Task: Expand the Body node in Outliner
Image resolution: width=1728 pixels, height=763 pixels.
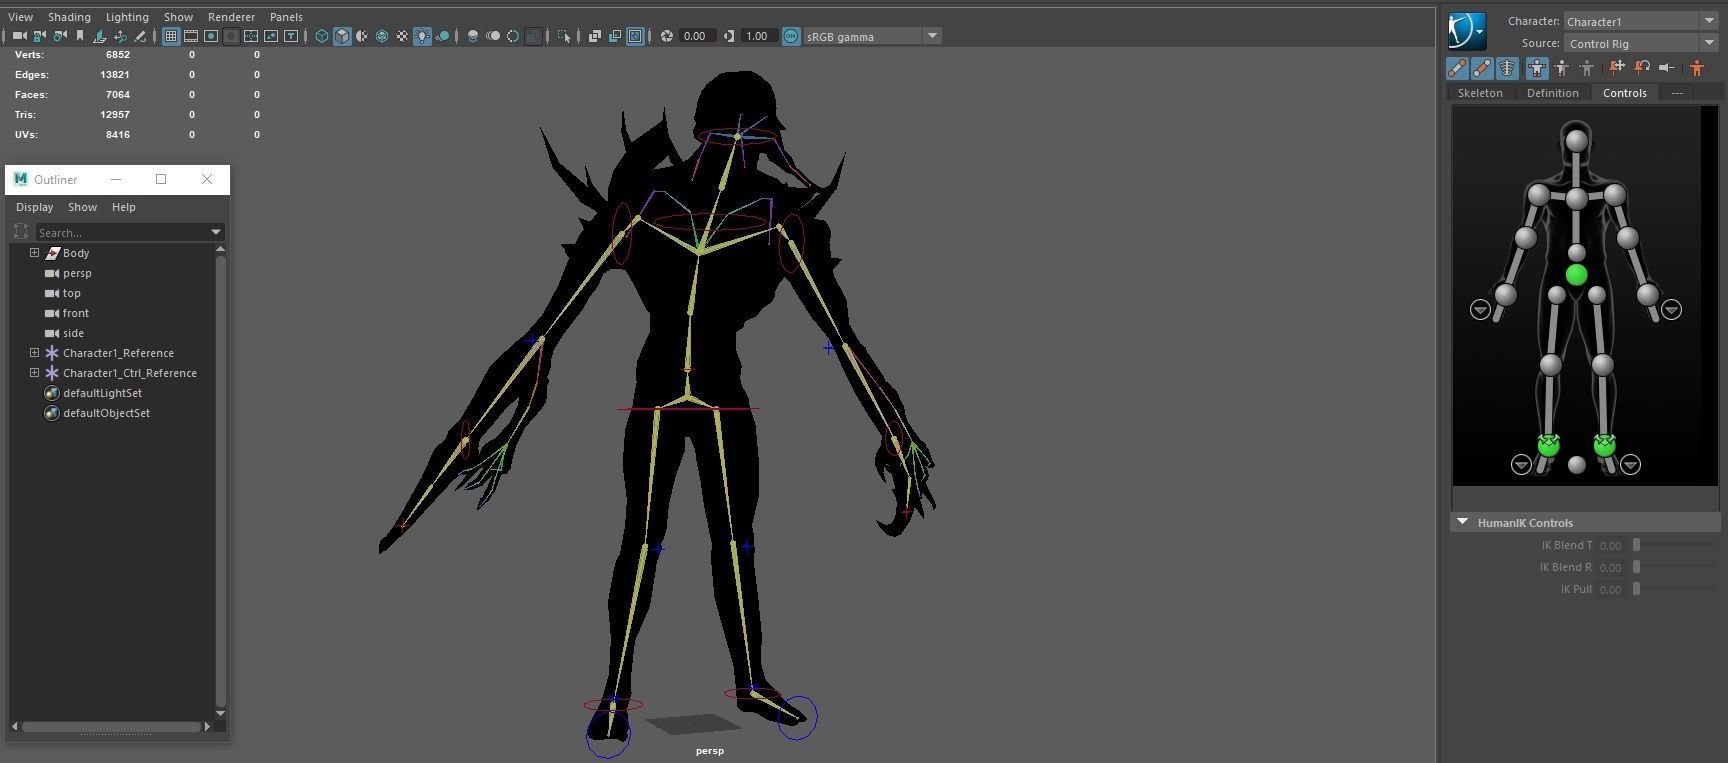Action: pos(34,253)
